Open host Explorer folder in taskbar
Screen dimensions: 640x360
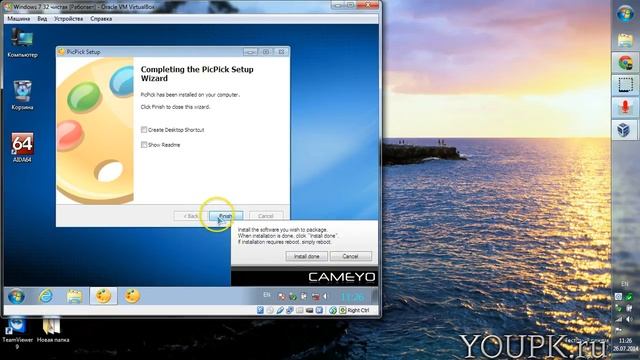pyautogui.click(x=625, y=40)
